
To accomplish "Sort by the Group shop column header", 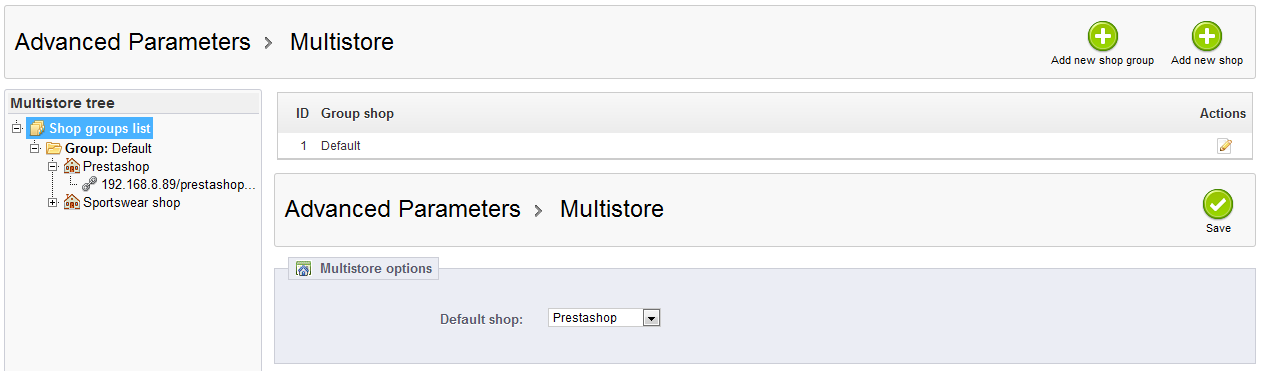I will tap(357, 114).
